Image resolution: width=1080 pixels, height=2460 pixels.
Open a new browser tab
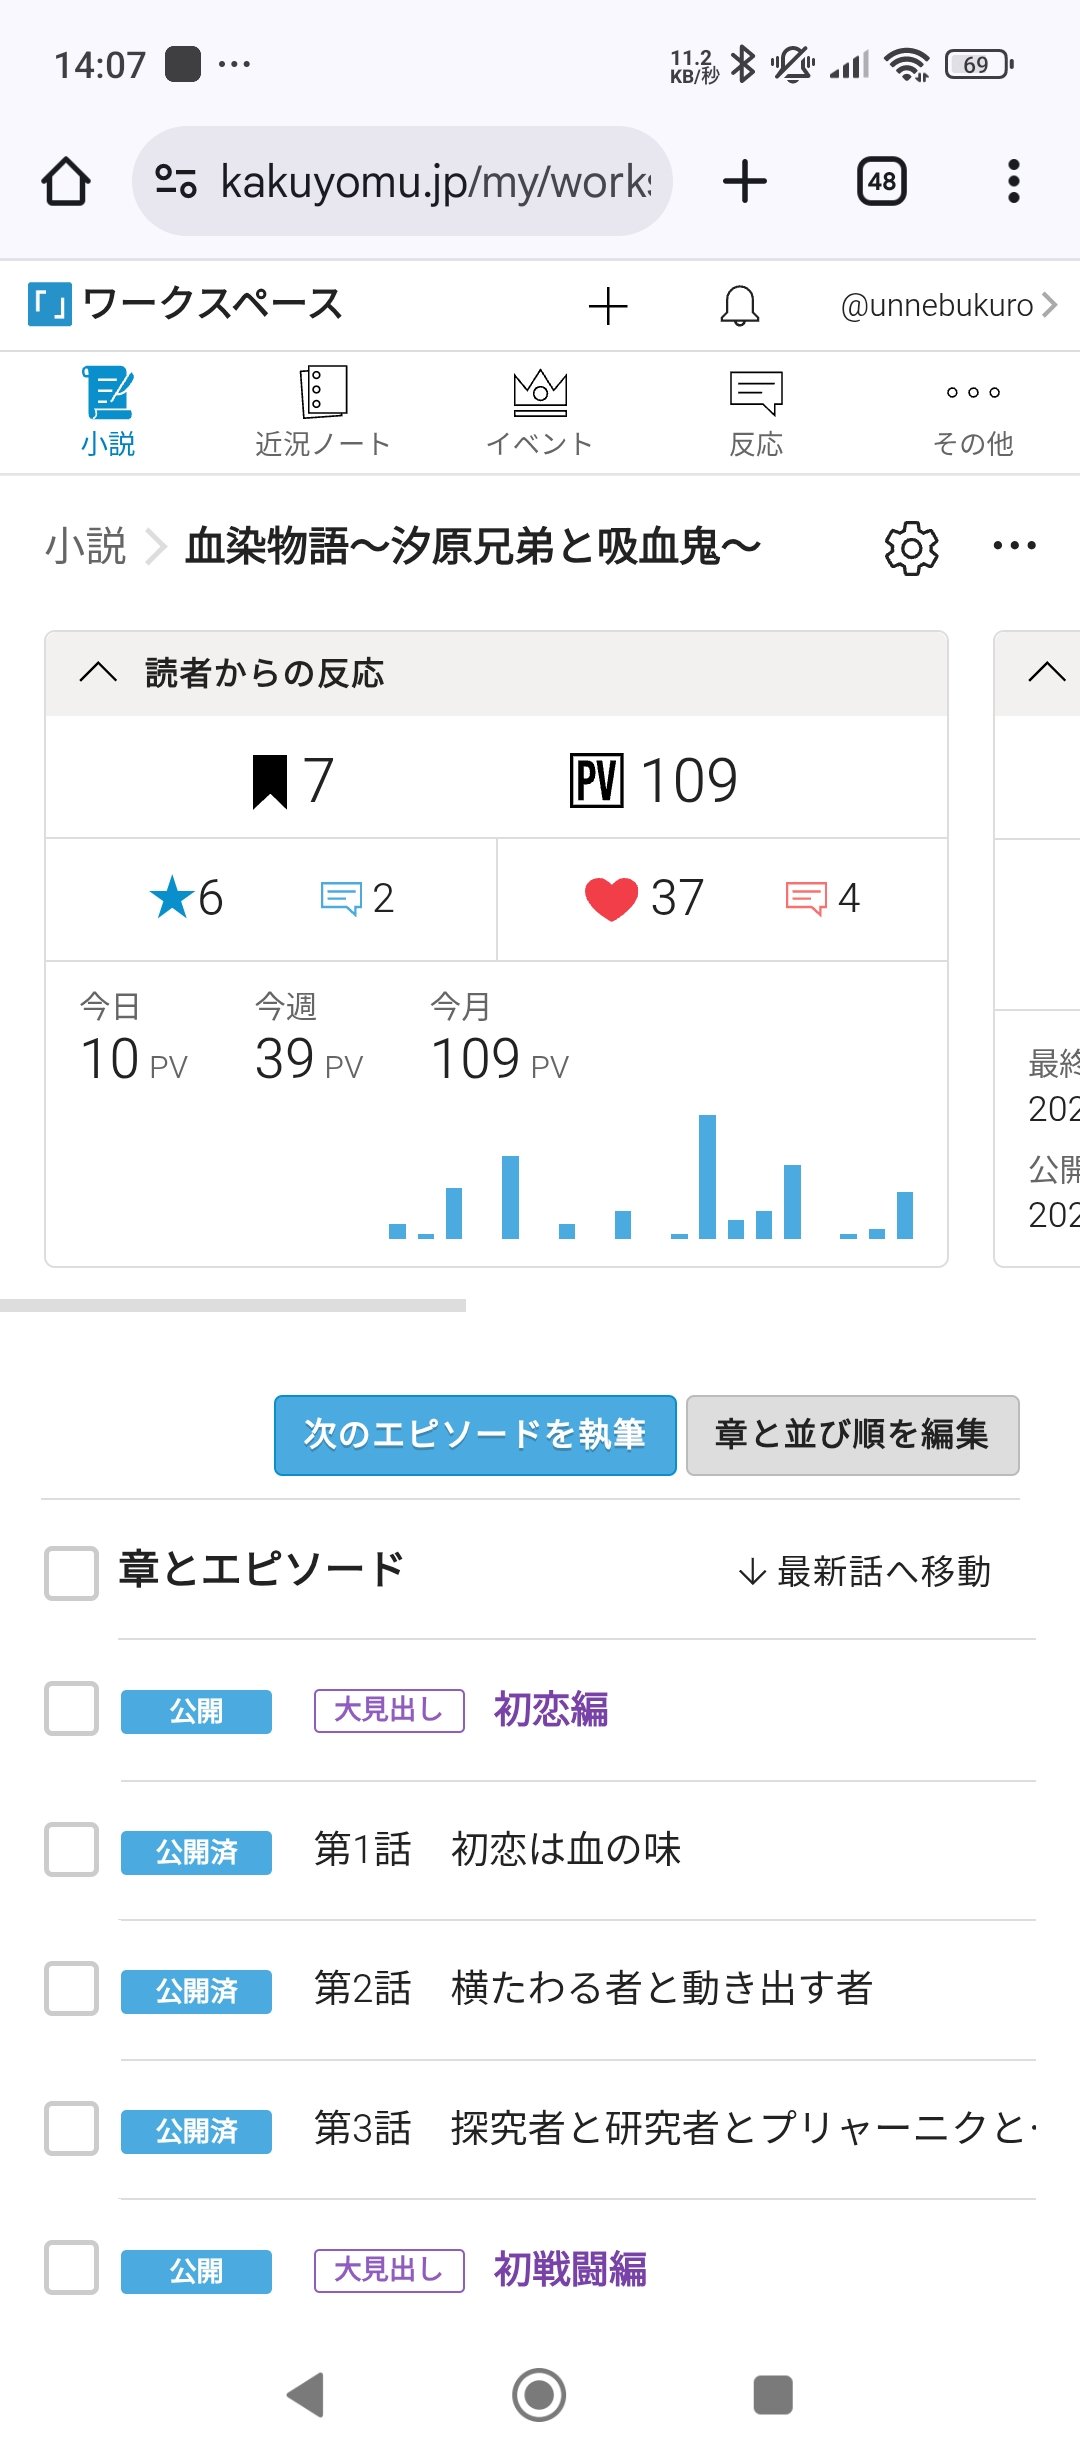coord(744,182)
